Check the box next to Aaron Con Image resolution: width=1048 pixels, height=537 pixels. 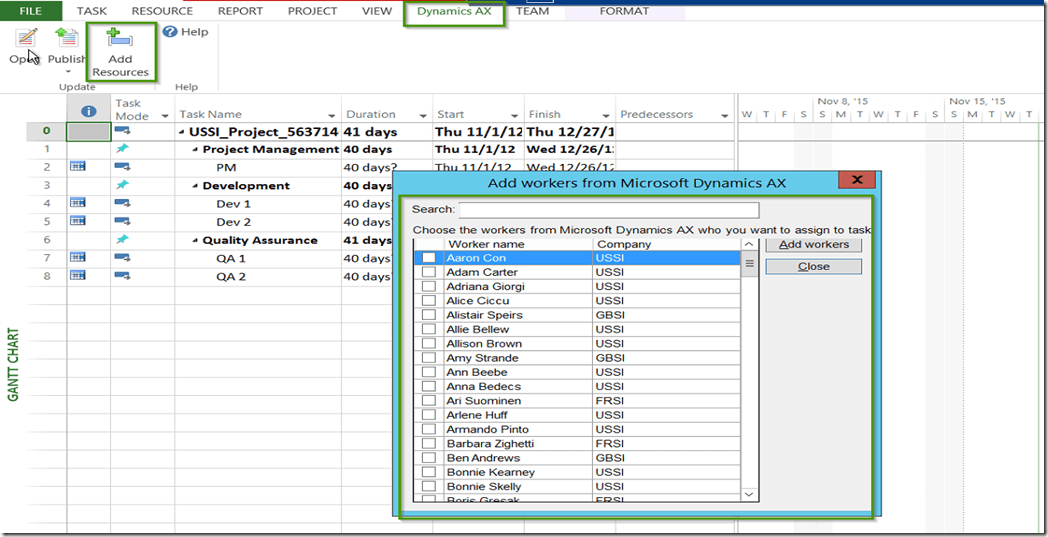point(429,258)
